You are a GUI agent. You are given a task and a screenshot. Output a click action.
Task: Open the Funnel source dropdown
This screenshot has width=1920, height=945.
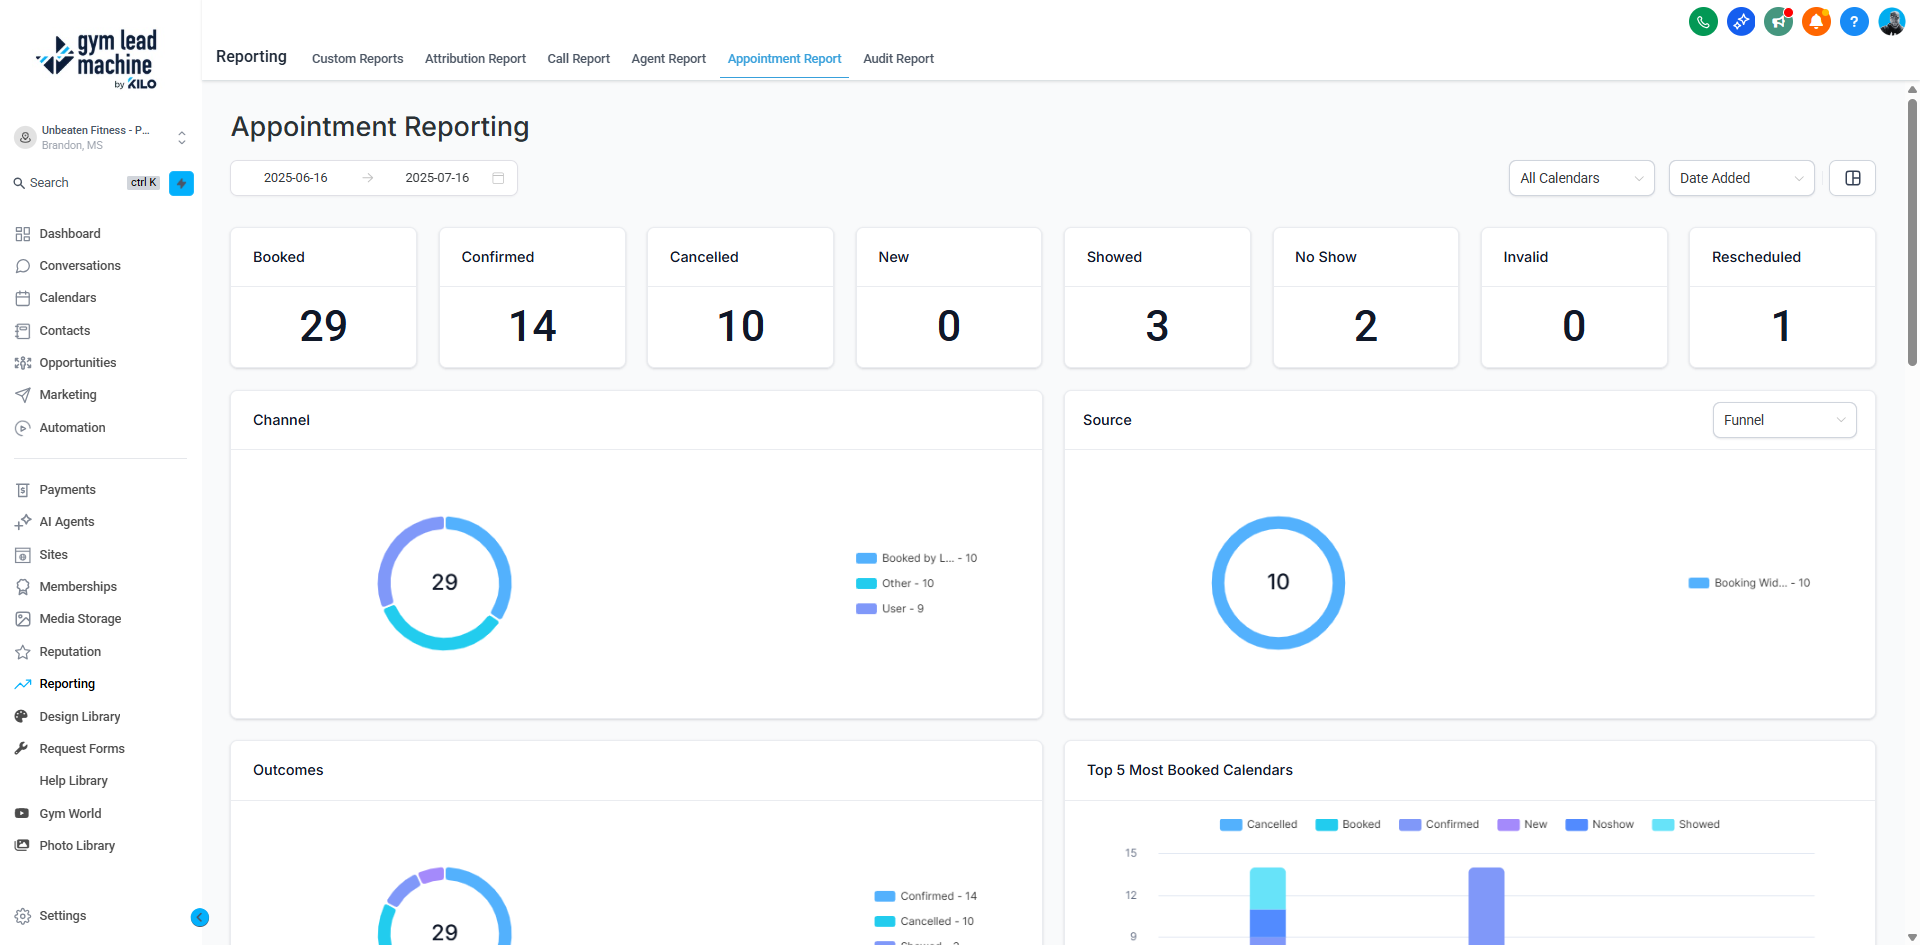click(1784, 420)
